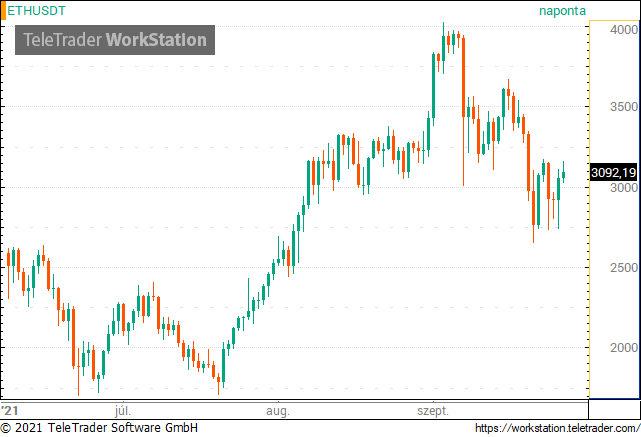Click the 'aug.' date axis label
Screen dimensions: 641x437
pos(278,411)
